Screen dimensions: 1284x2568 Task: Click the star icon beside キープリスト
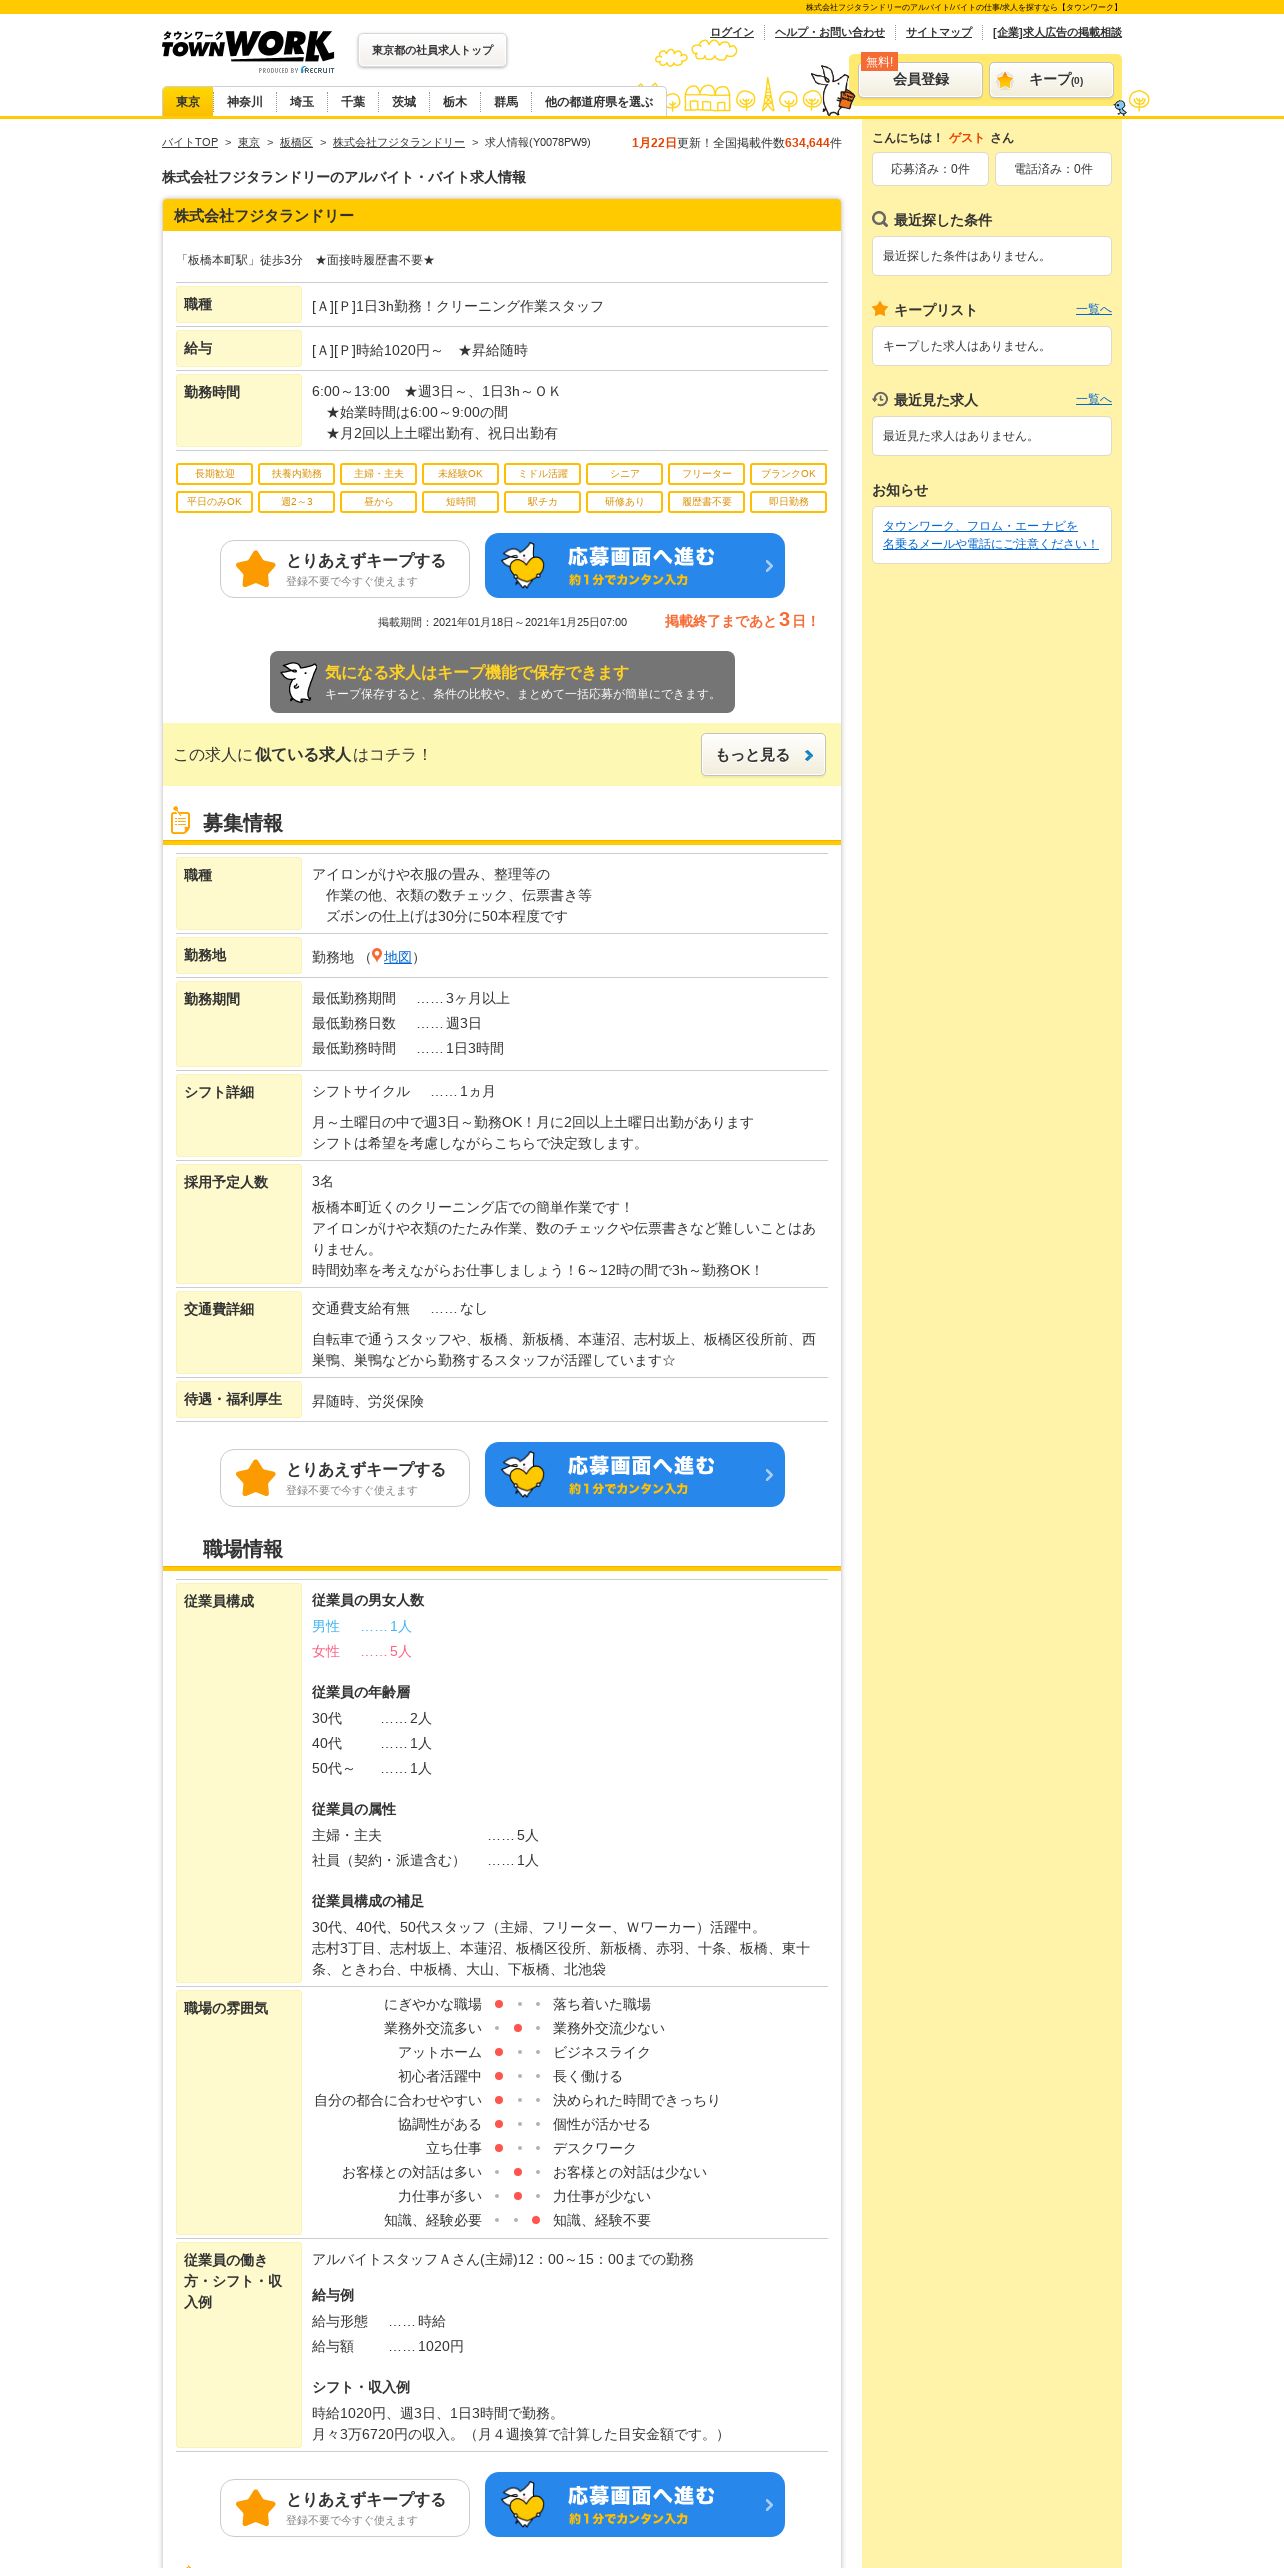[x=880, y=309]
